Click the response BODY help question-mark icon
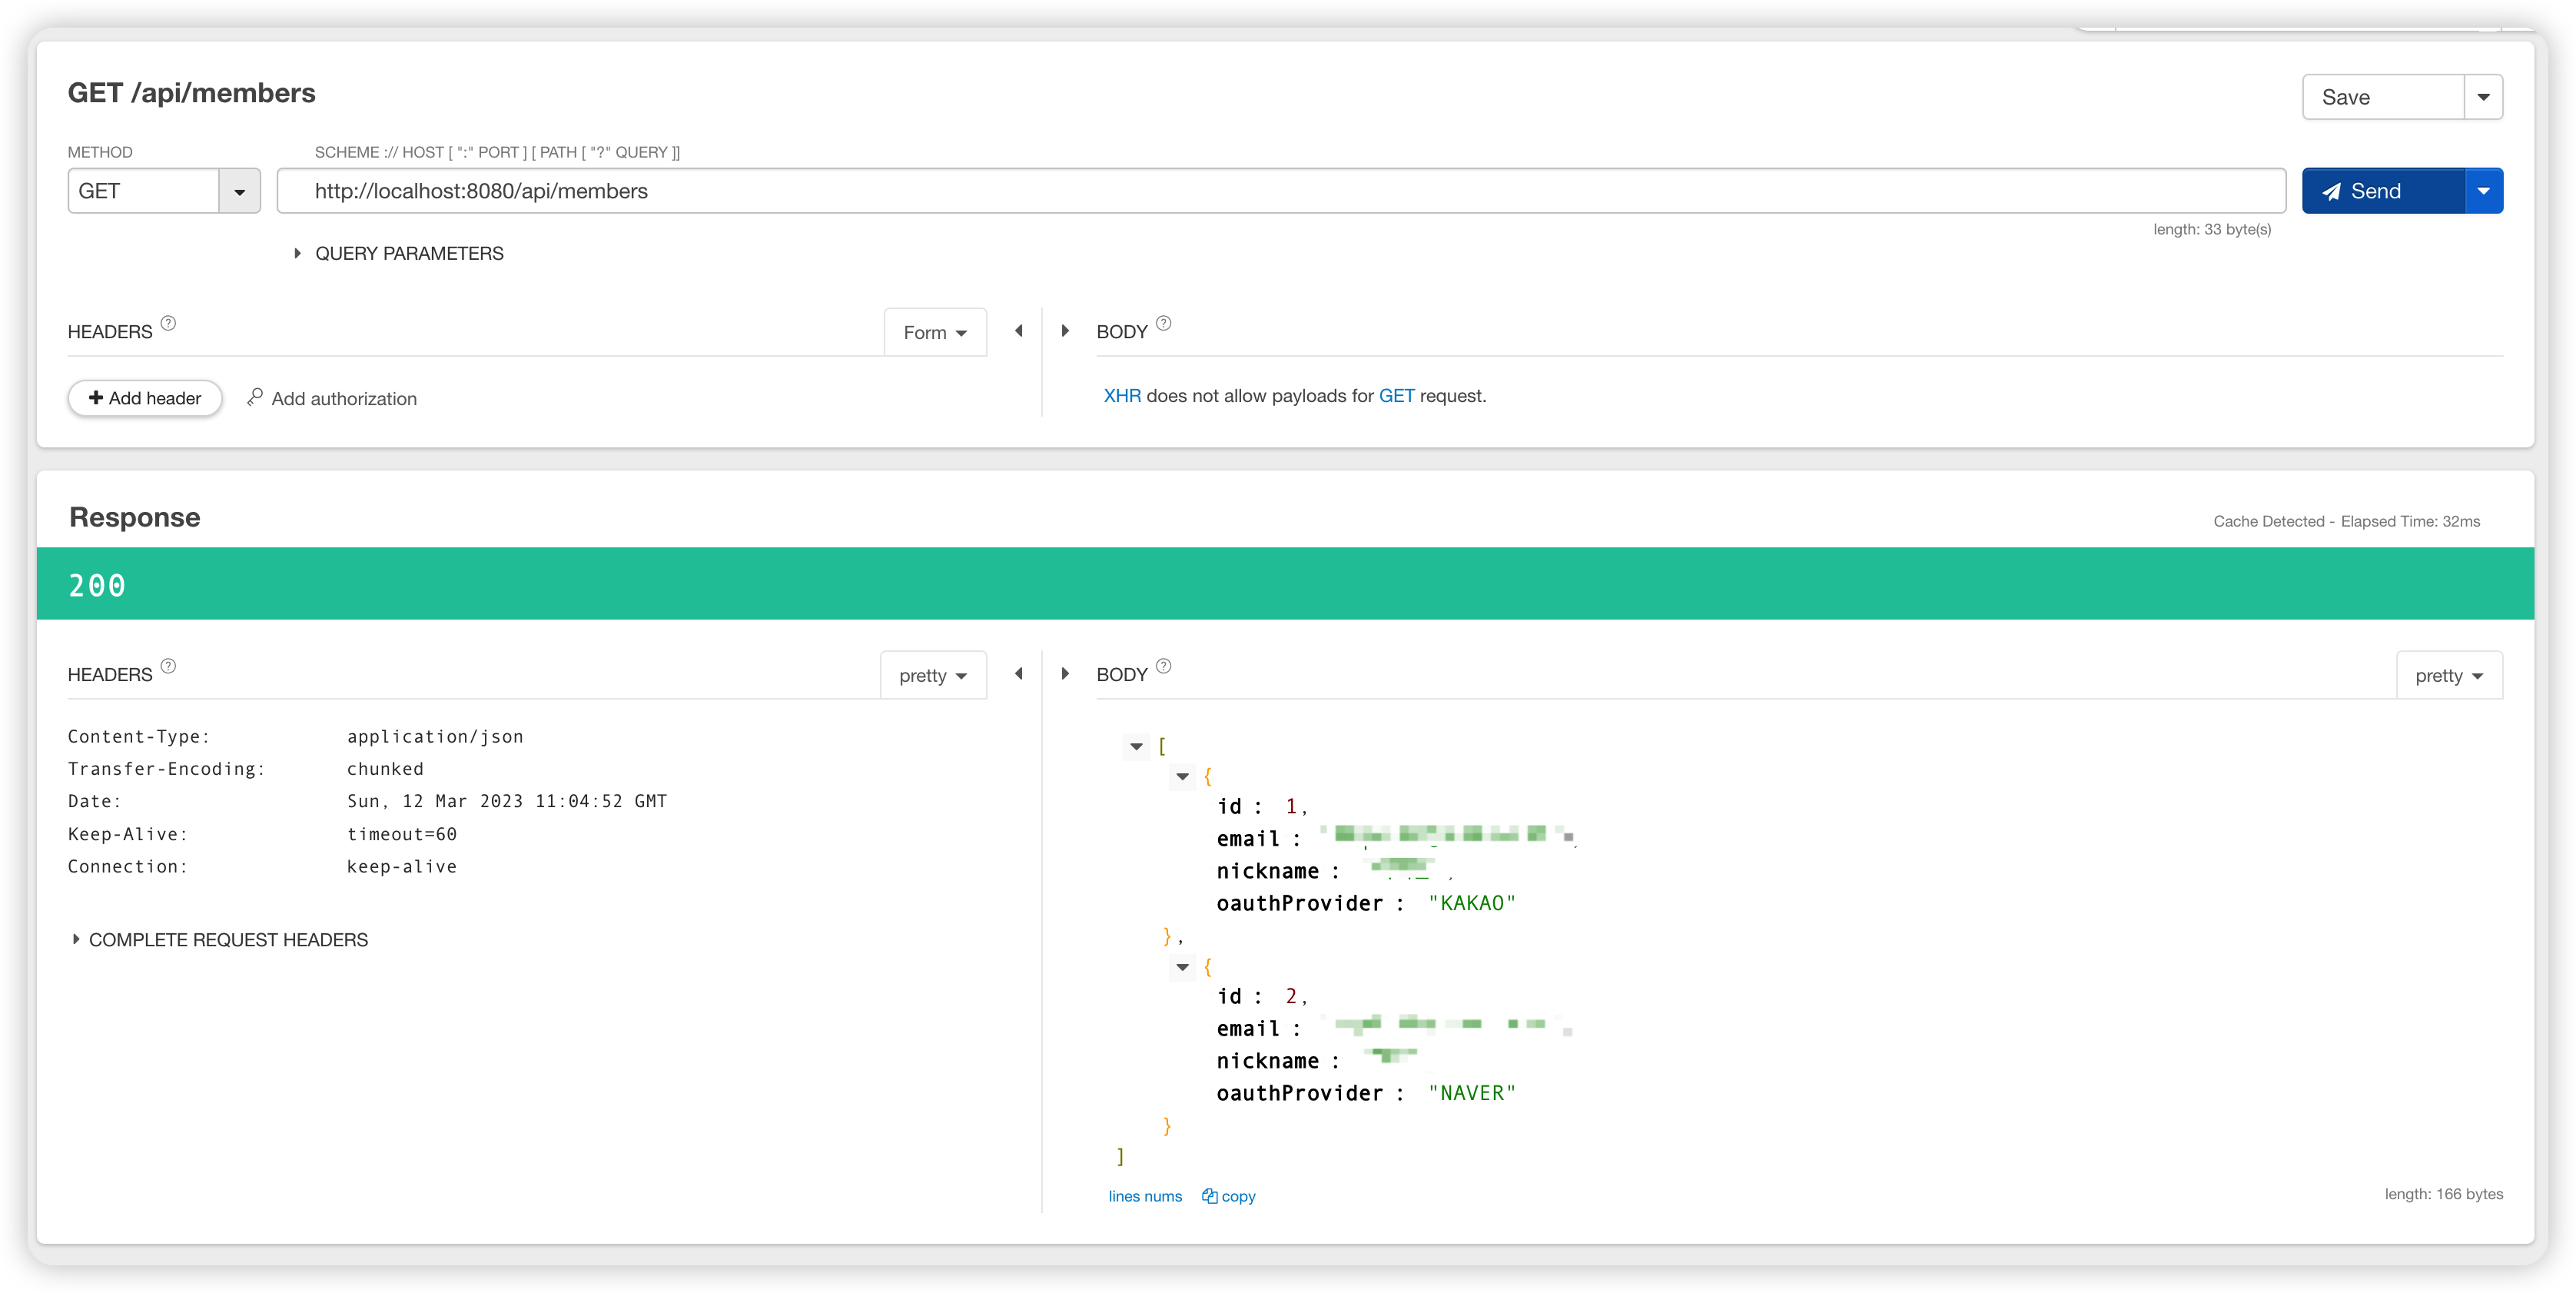 coord(1163,666)
